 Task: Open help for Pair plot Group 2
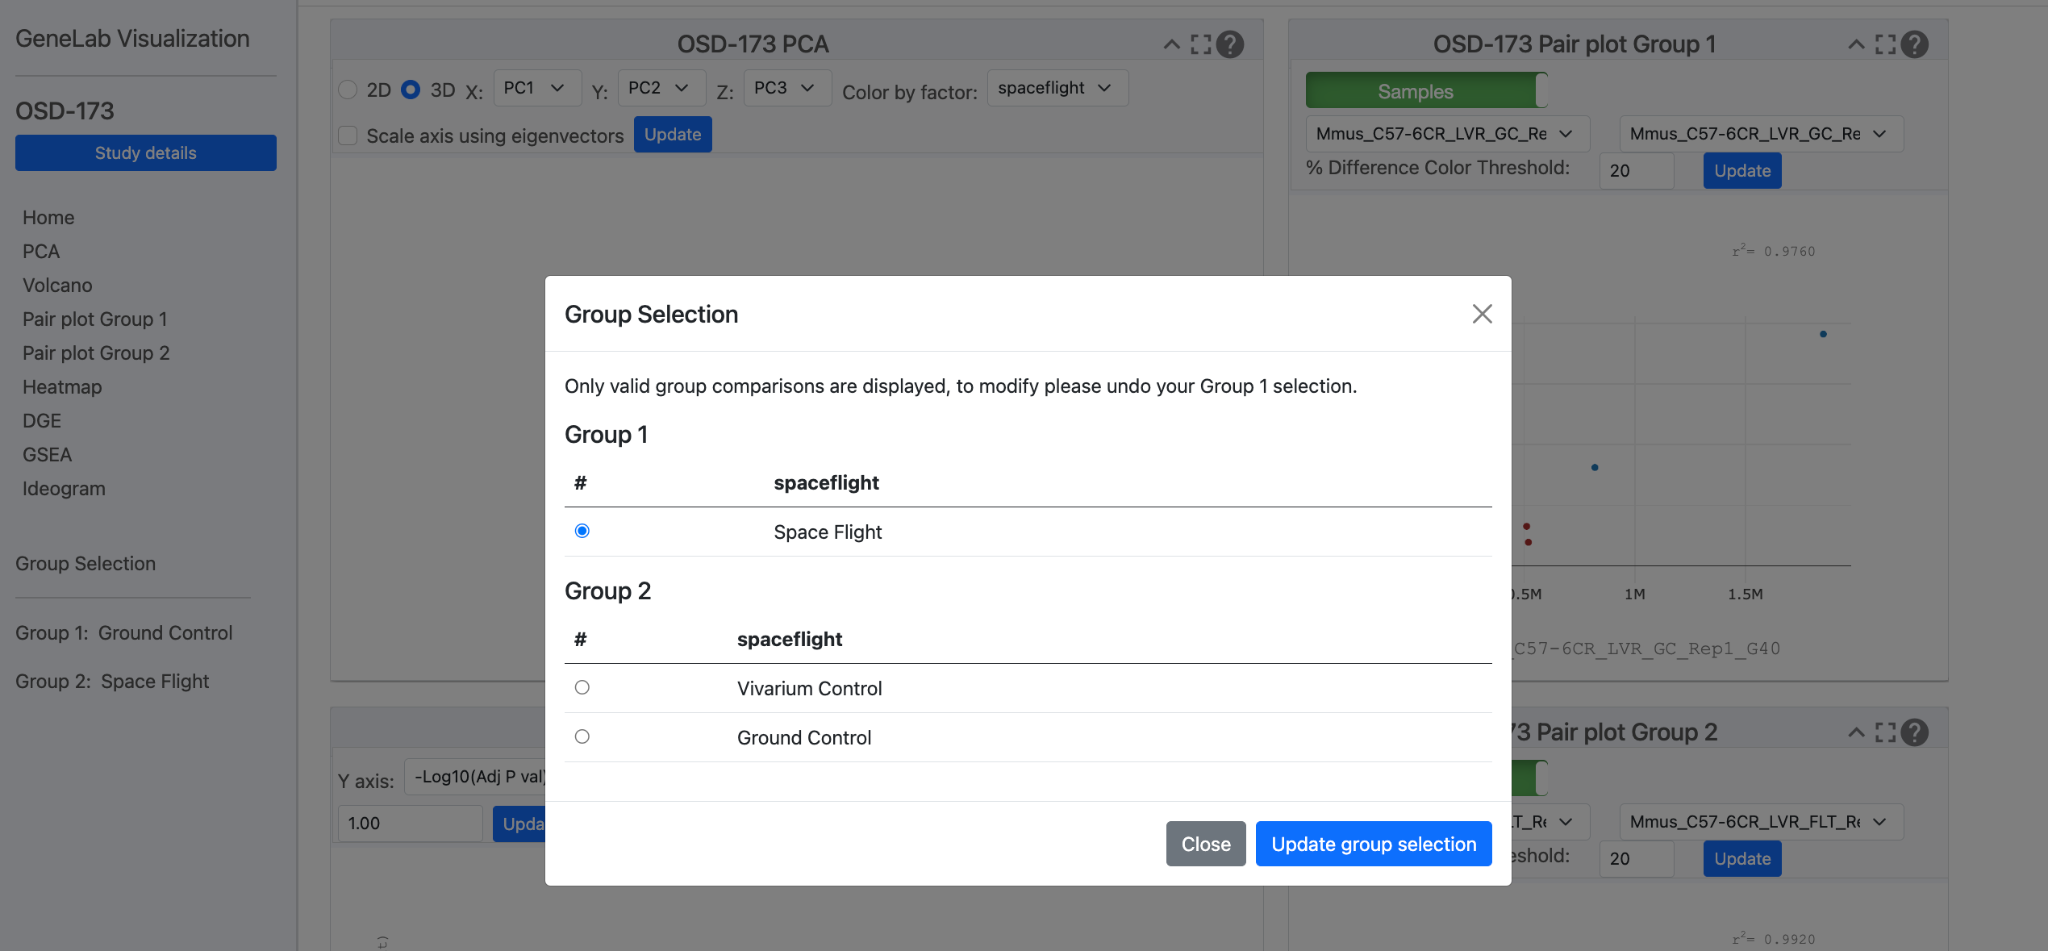[x=1914, y=732]
